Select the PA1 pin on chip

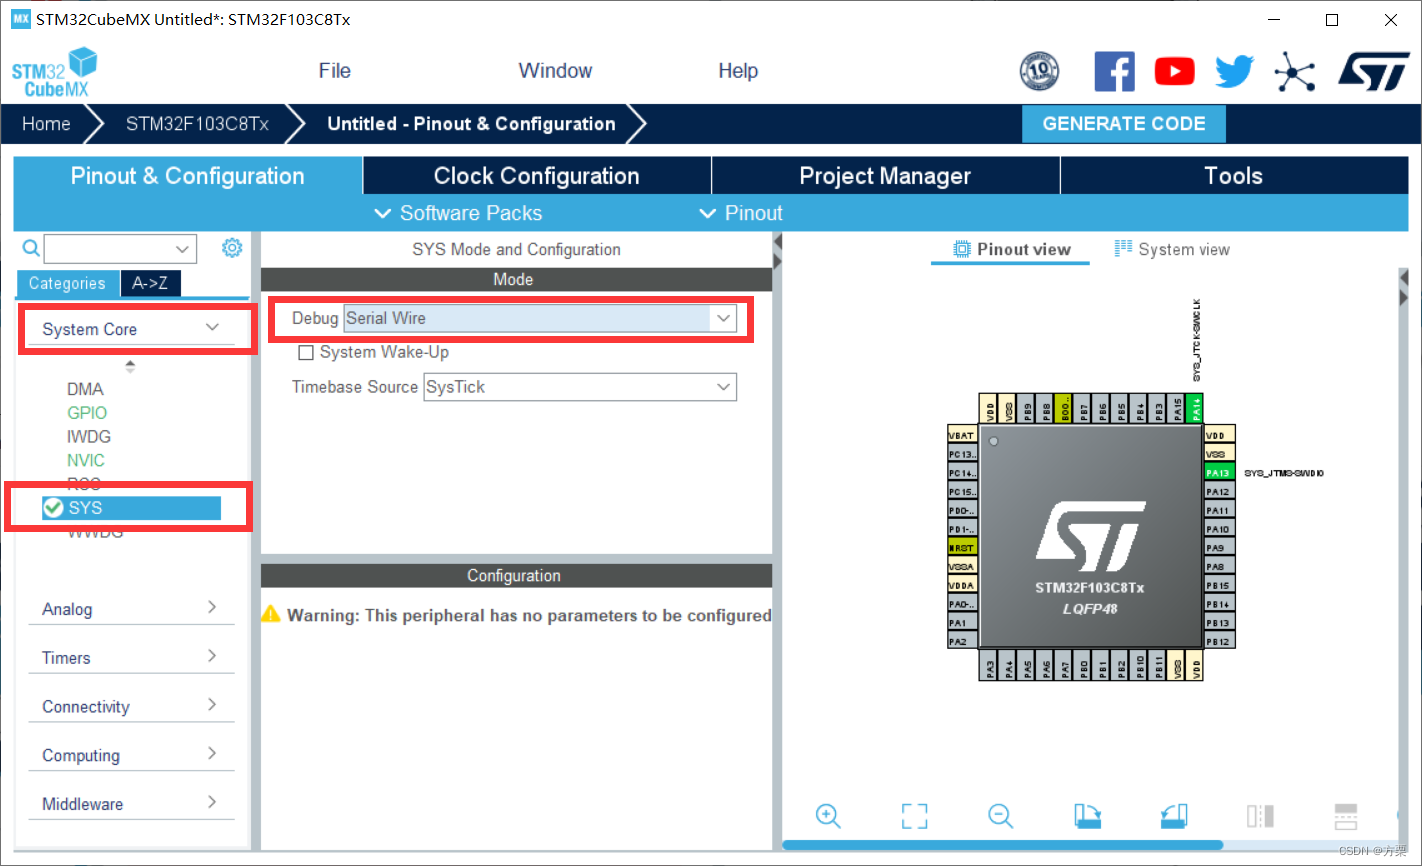coord(962,622)
